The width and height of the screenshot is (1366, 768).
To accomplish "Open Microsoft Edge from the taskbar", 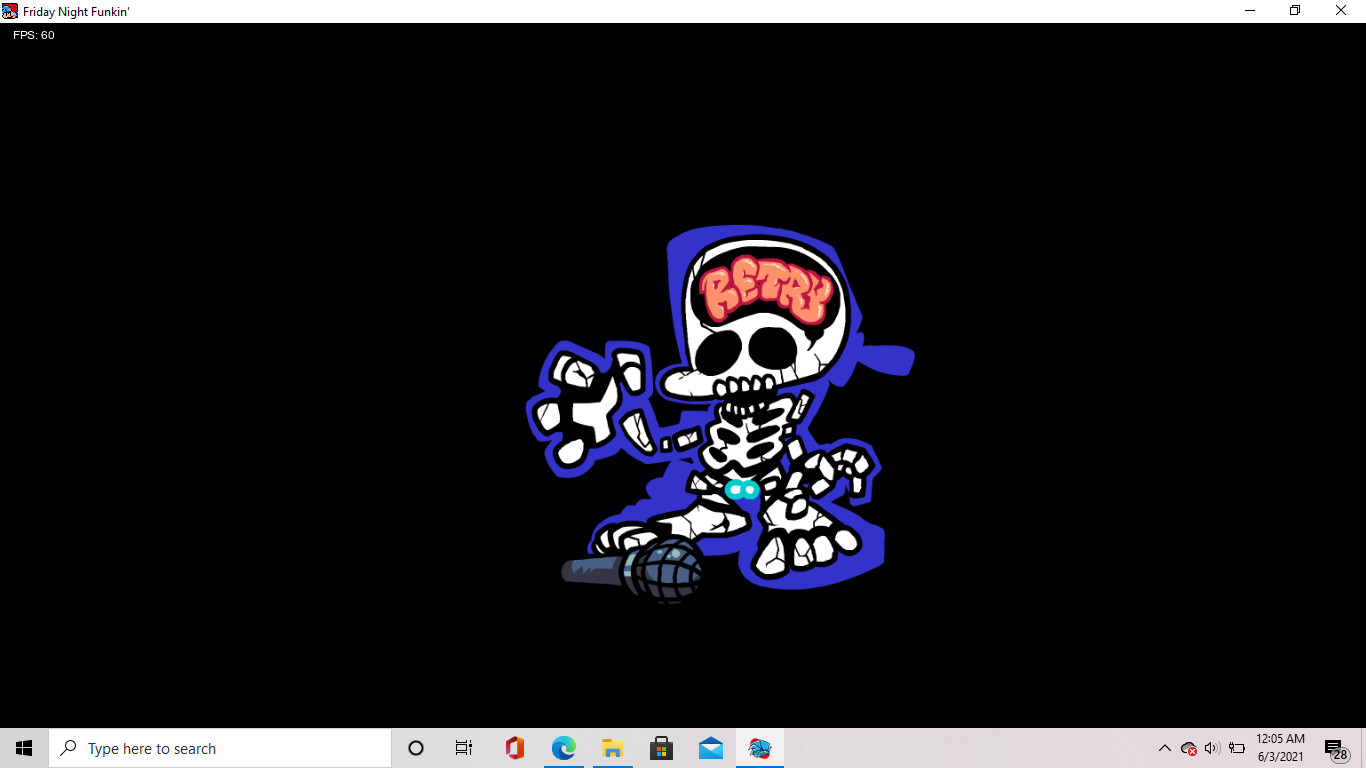I will coord(564,748).
